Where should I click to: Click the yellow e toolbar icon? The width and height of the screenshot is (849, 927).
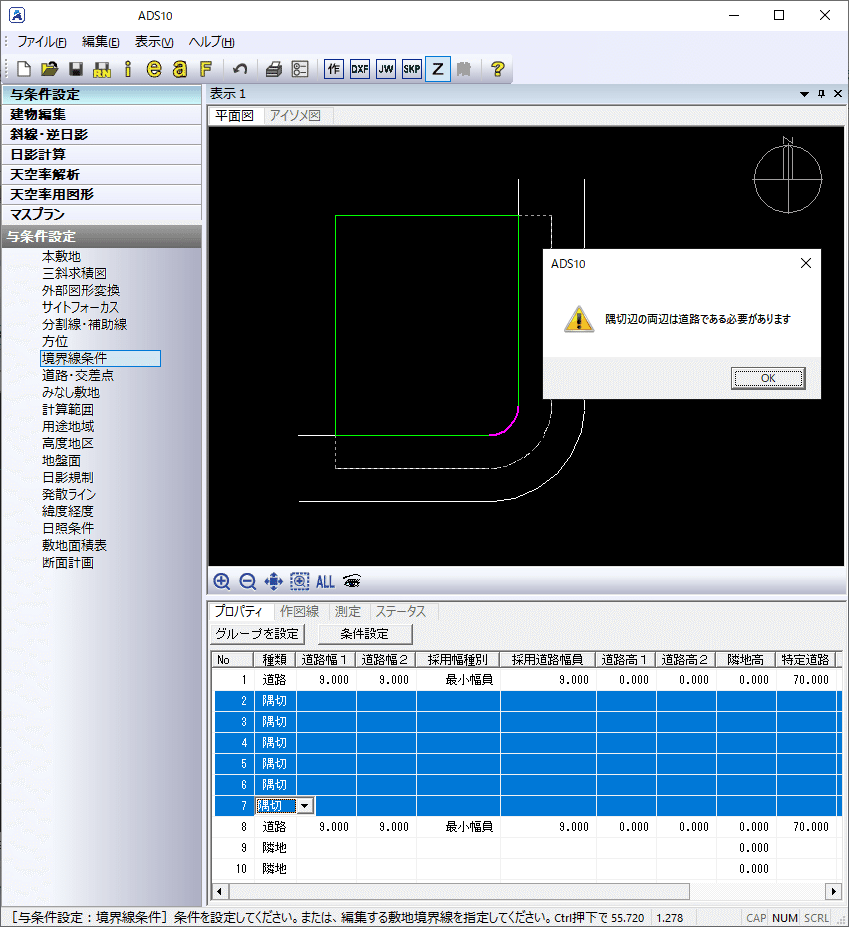pyautogui.click(x=154, y=69)
